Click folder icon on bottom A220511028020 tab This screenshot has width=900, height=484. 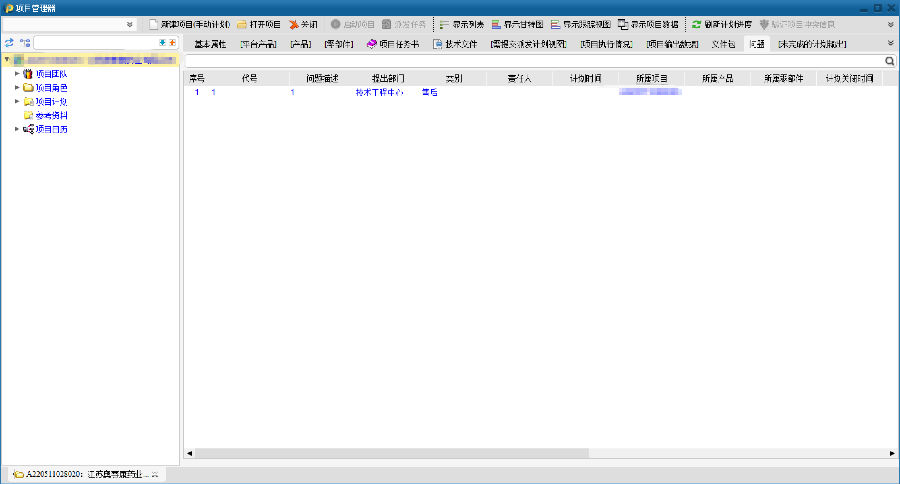tap(18, 474)
